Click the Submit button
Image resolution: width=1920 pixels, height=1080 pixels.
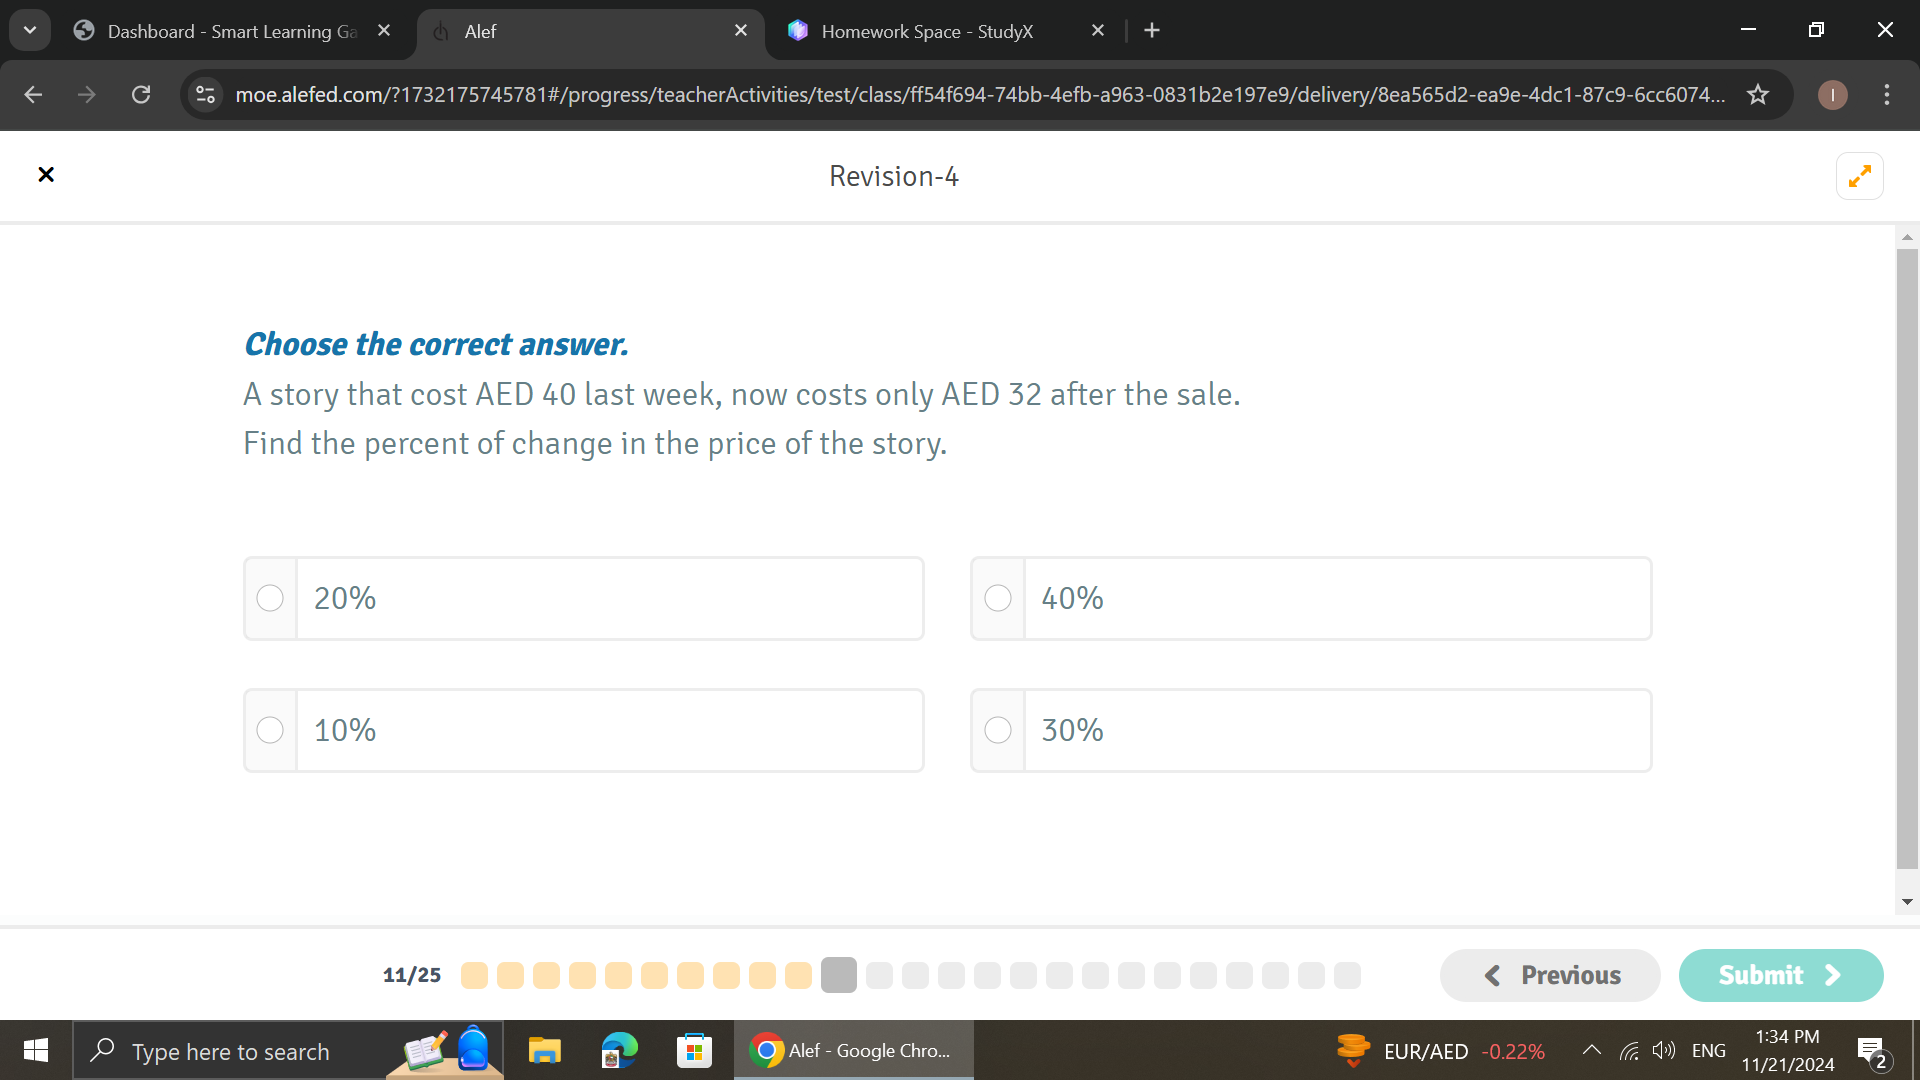pos(1780,975)
